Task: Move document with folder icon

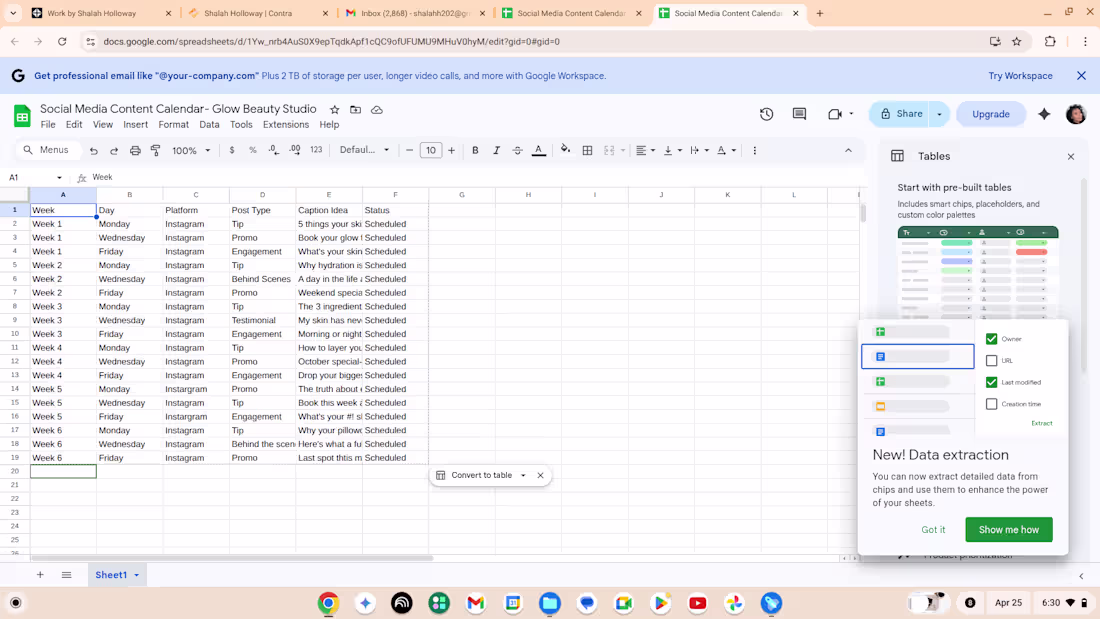Action: (356, 109)
